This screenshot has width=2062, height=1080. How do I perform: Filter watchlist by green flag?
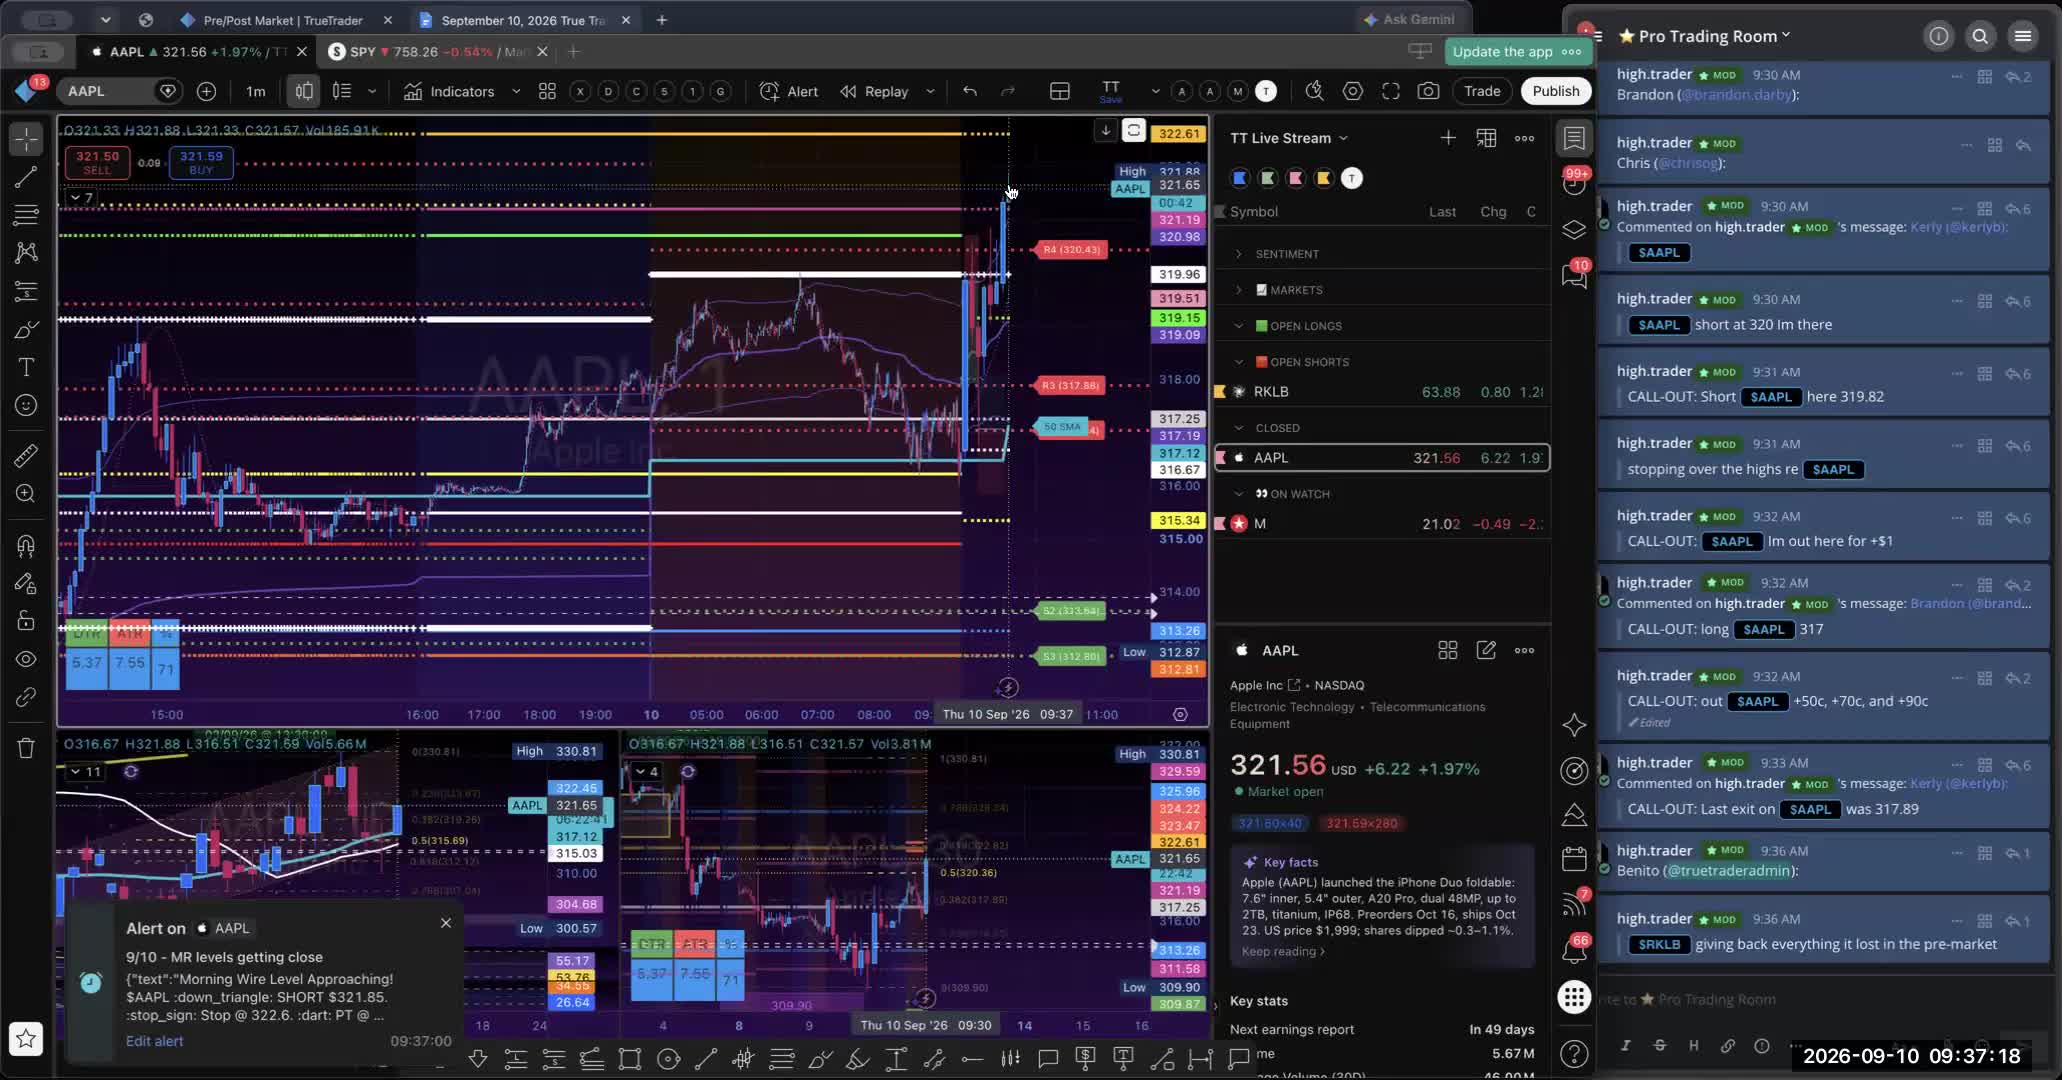(1268, 178)
